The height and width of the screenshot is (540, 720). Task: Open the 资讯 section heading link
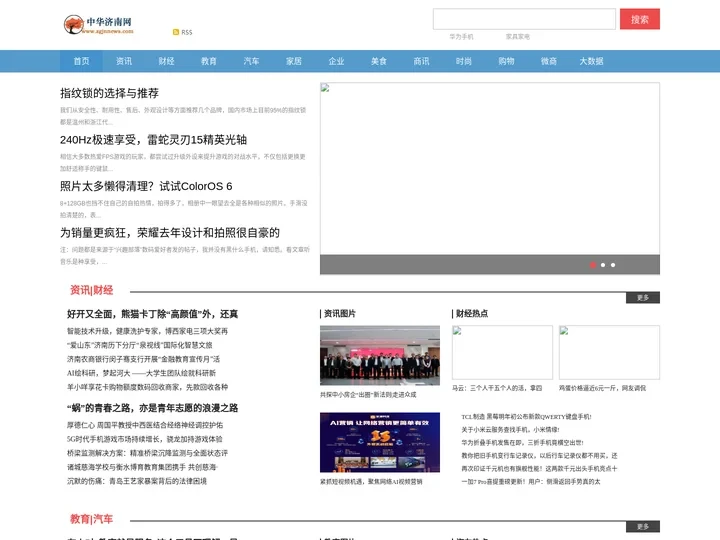[x=80, y=290]
